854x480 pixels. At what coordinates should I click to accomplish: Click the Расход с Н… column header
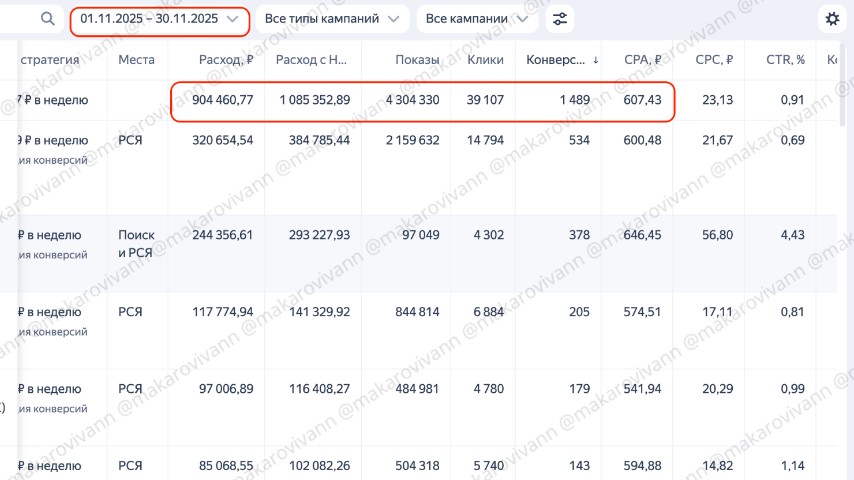313,60
